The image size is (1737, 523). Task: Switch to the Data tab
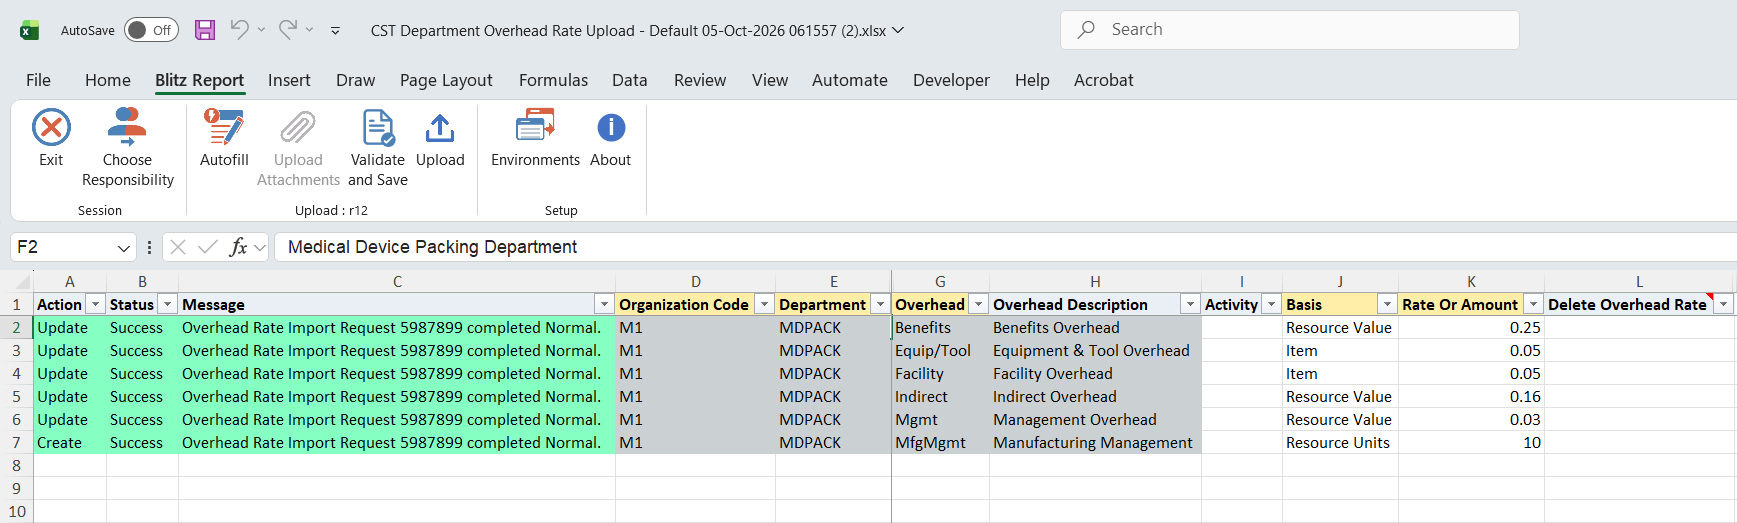tap(630, 80)
